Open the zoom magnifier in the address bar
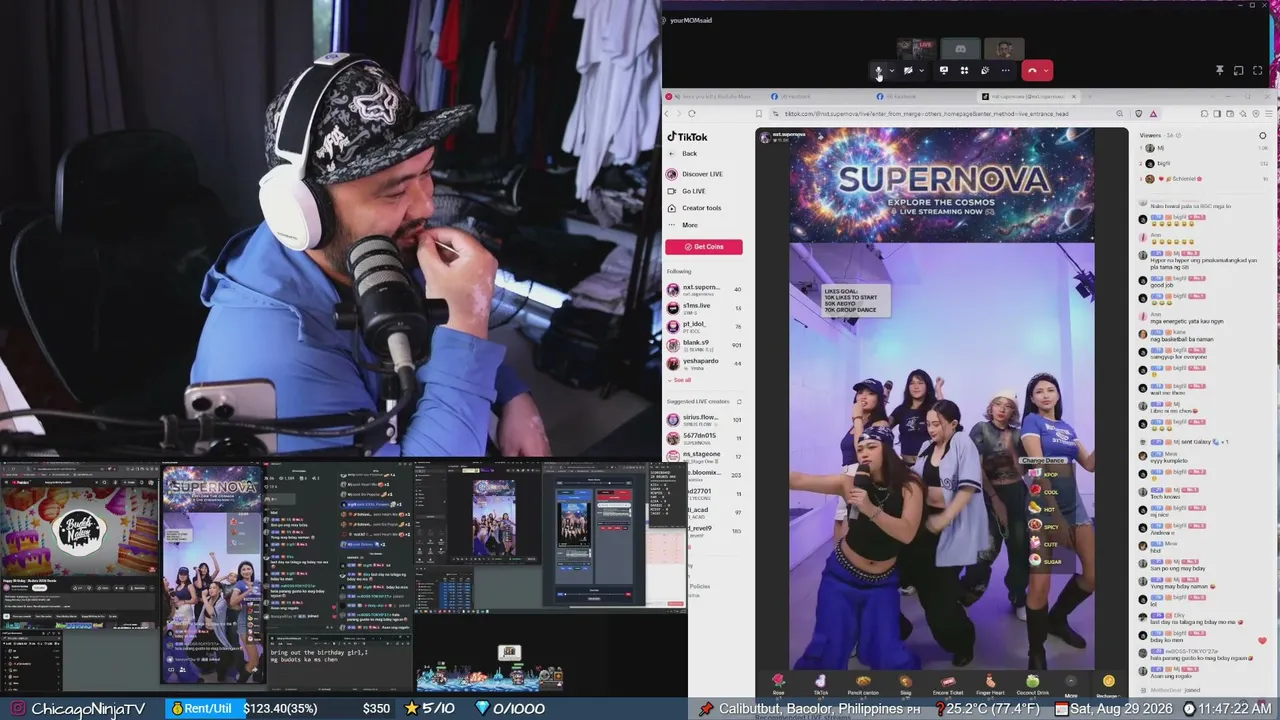 [1119, 114]
